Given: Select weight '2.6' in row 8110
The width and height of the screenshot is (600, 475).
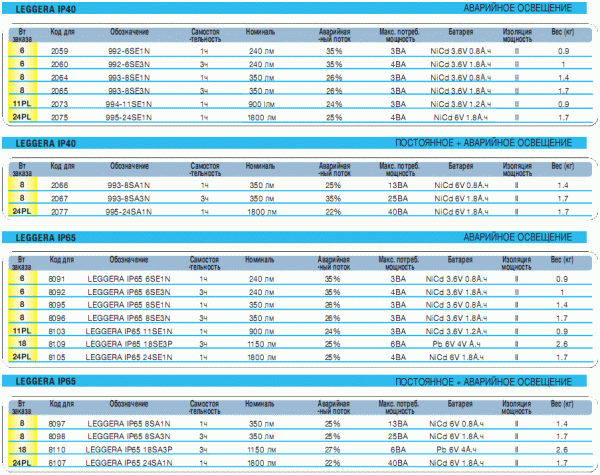Looking at the screenshot, I should pos(562,450).
